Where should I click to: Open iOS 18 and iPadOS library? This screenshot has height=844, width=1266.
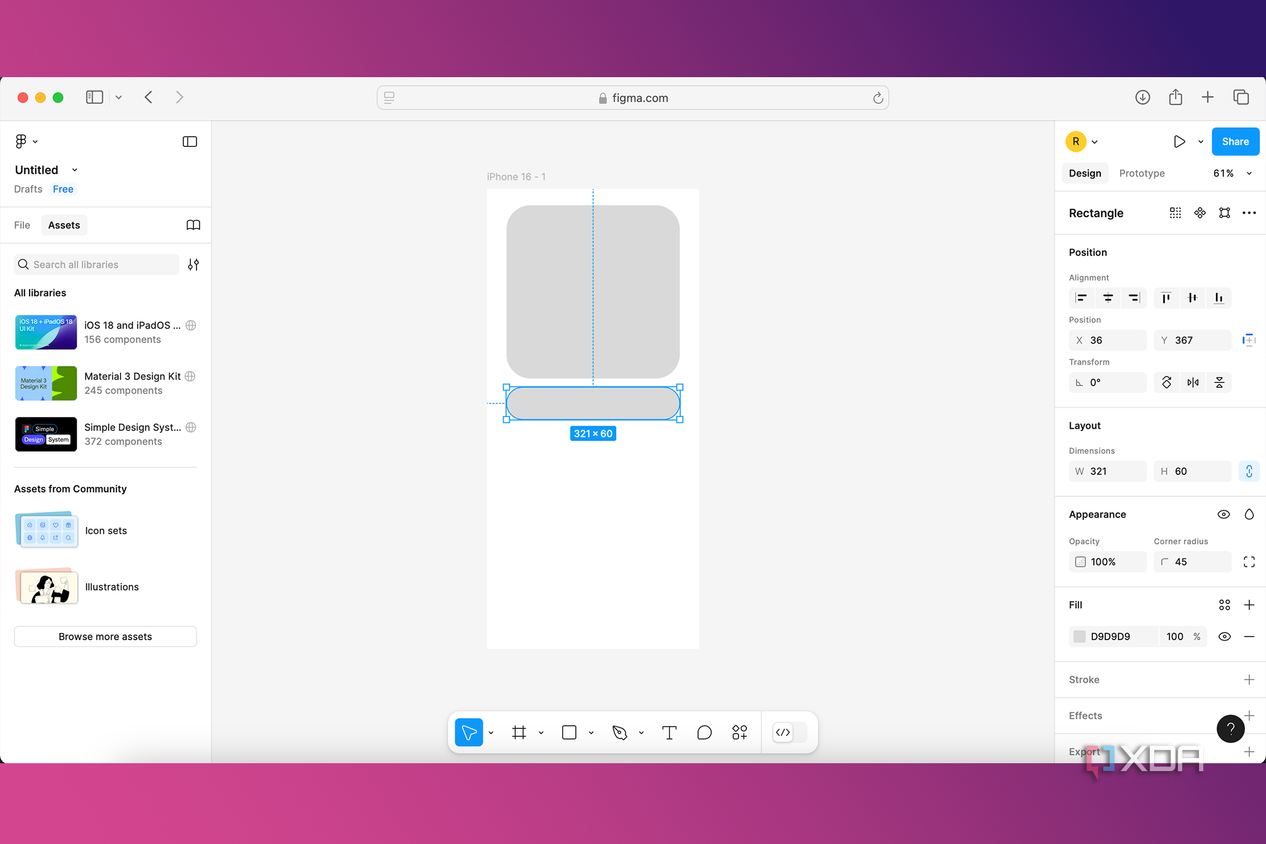pos(105,332)
